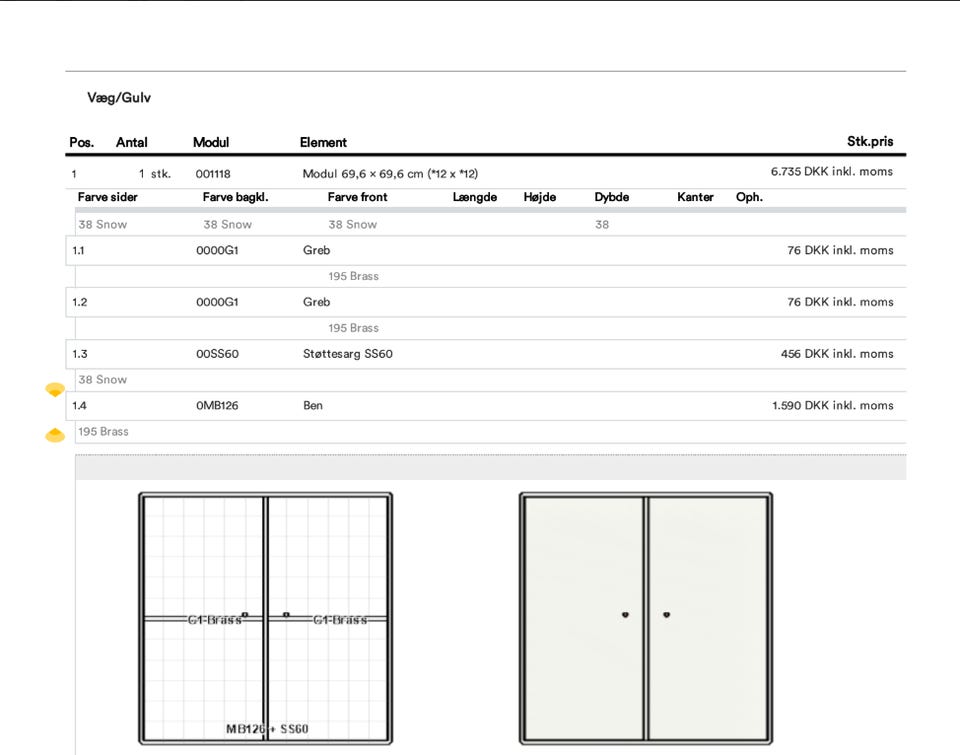The image size is (960, 755).
Task: Click the 6.735 DKK inkl. moms price
Action: (831, 172)
